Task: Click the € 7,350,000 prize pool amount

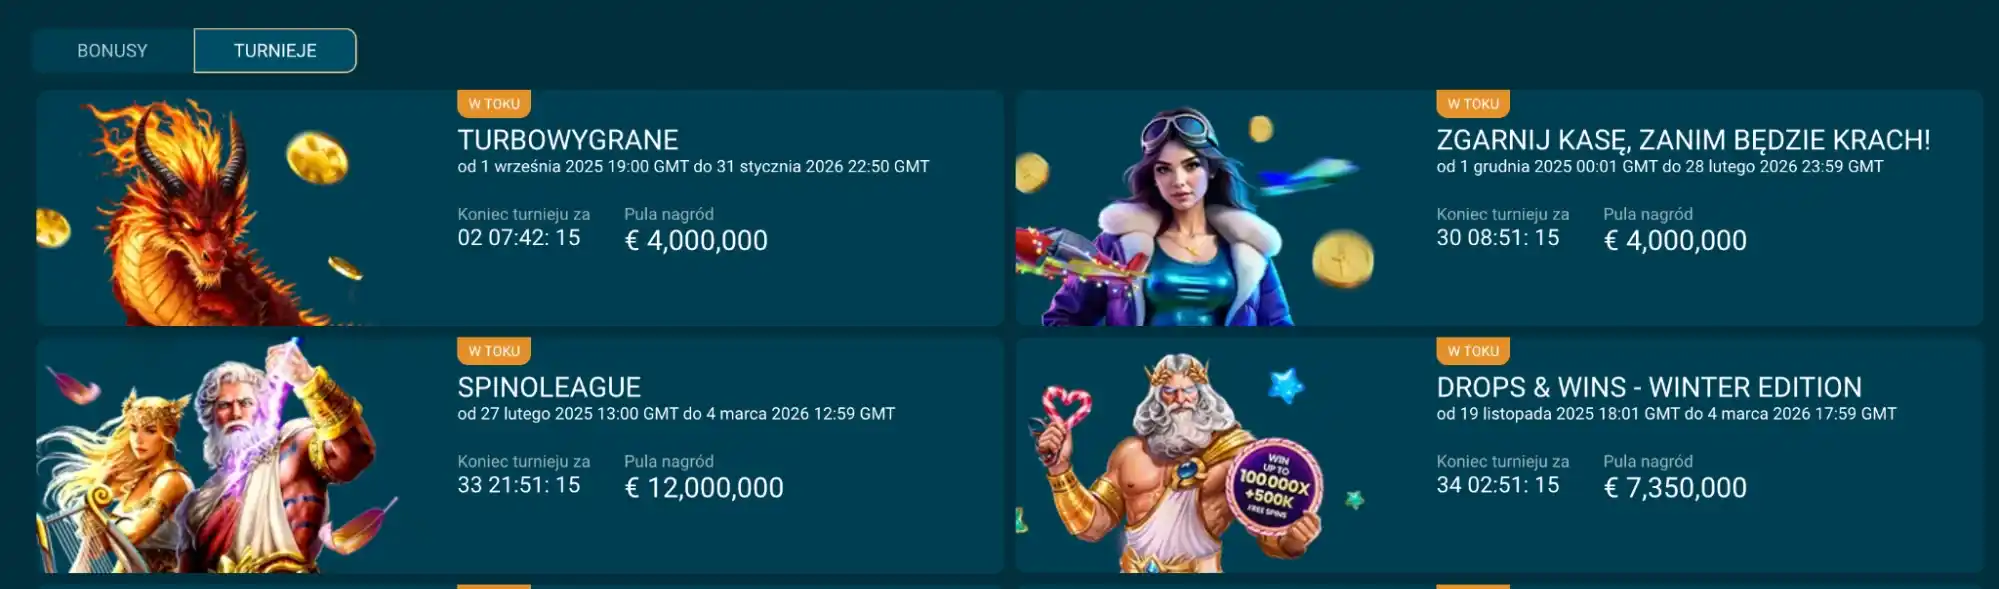Action: (x=1675, y=488)
